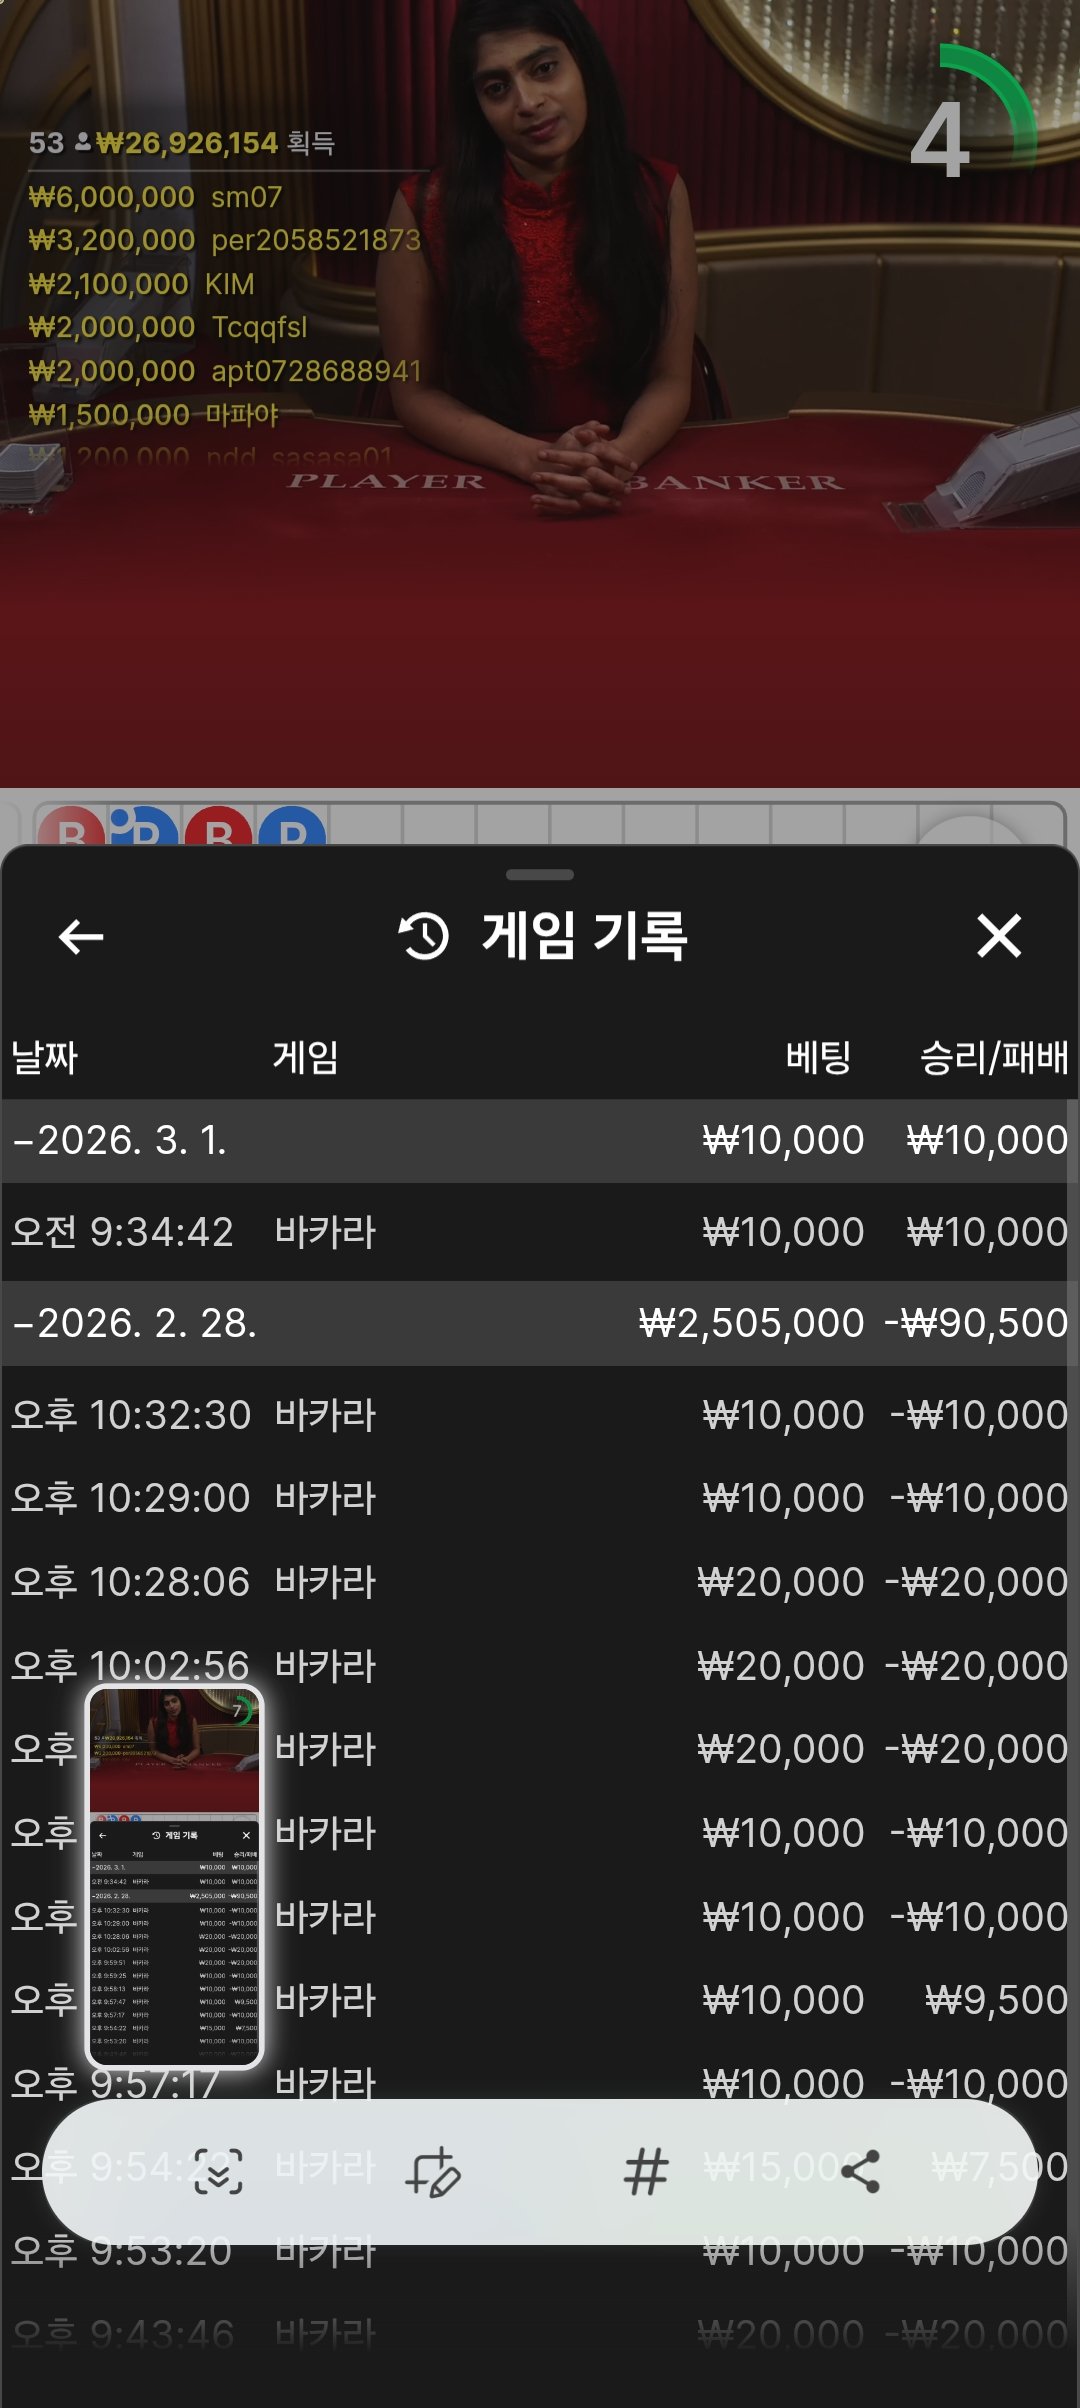The height and width of the screenshot is (2408, 1080).
Task: Tap the crop and edit screenshot icon
Action: (x=432, y=2171)
